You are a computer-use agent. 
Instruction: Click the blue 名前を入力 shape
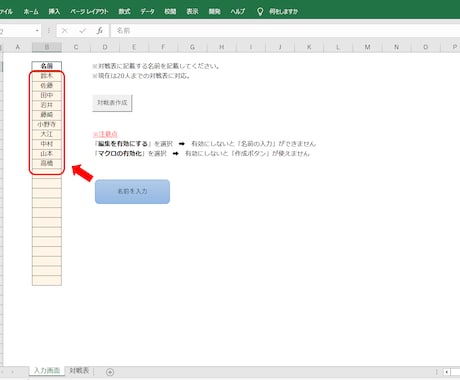(x=132, y=191)
